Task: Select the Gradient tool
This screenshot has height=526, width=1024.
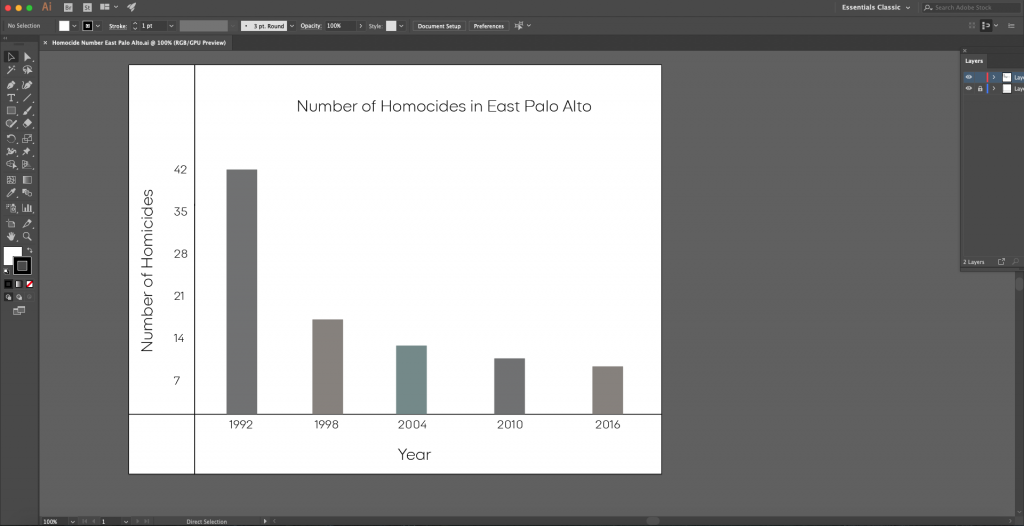Action: [27, 180]
